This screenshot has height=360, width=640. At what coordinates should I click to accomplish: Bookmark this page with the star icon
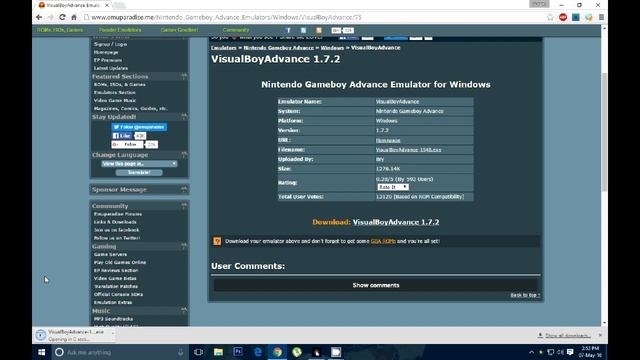(550, 17)
